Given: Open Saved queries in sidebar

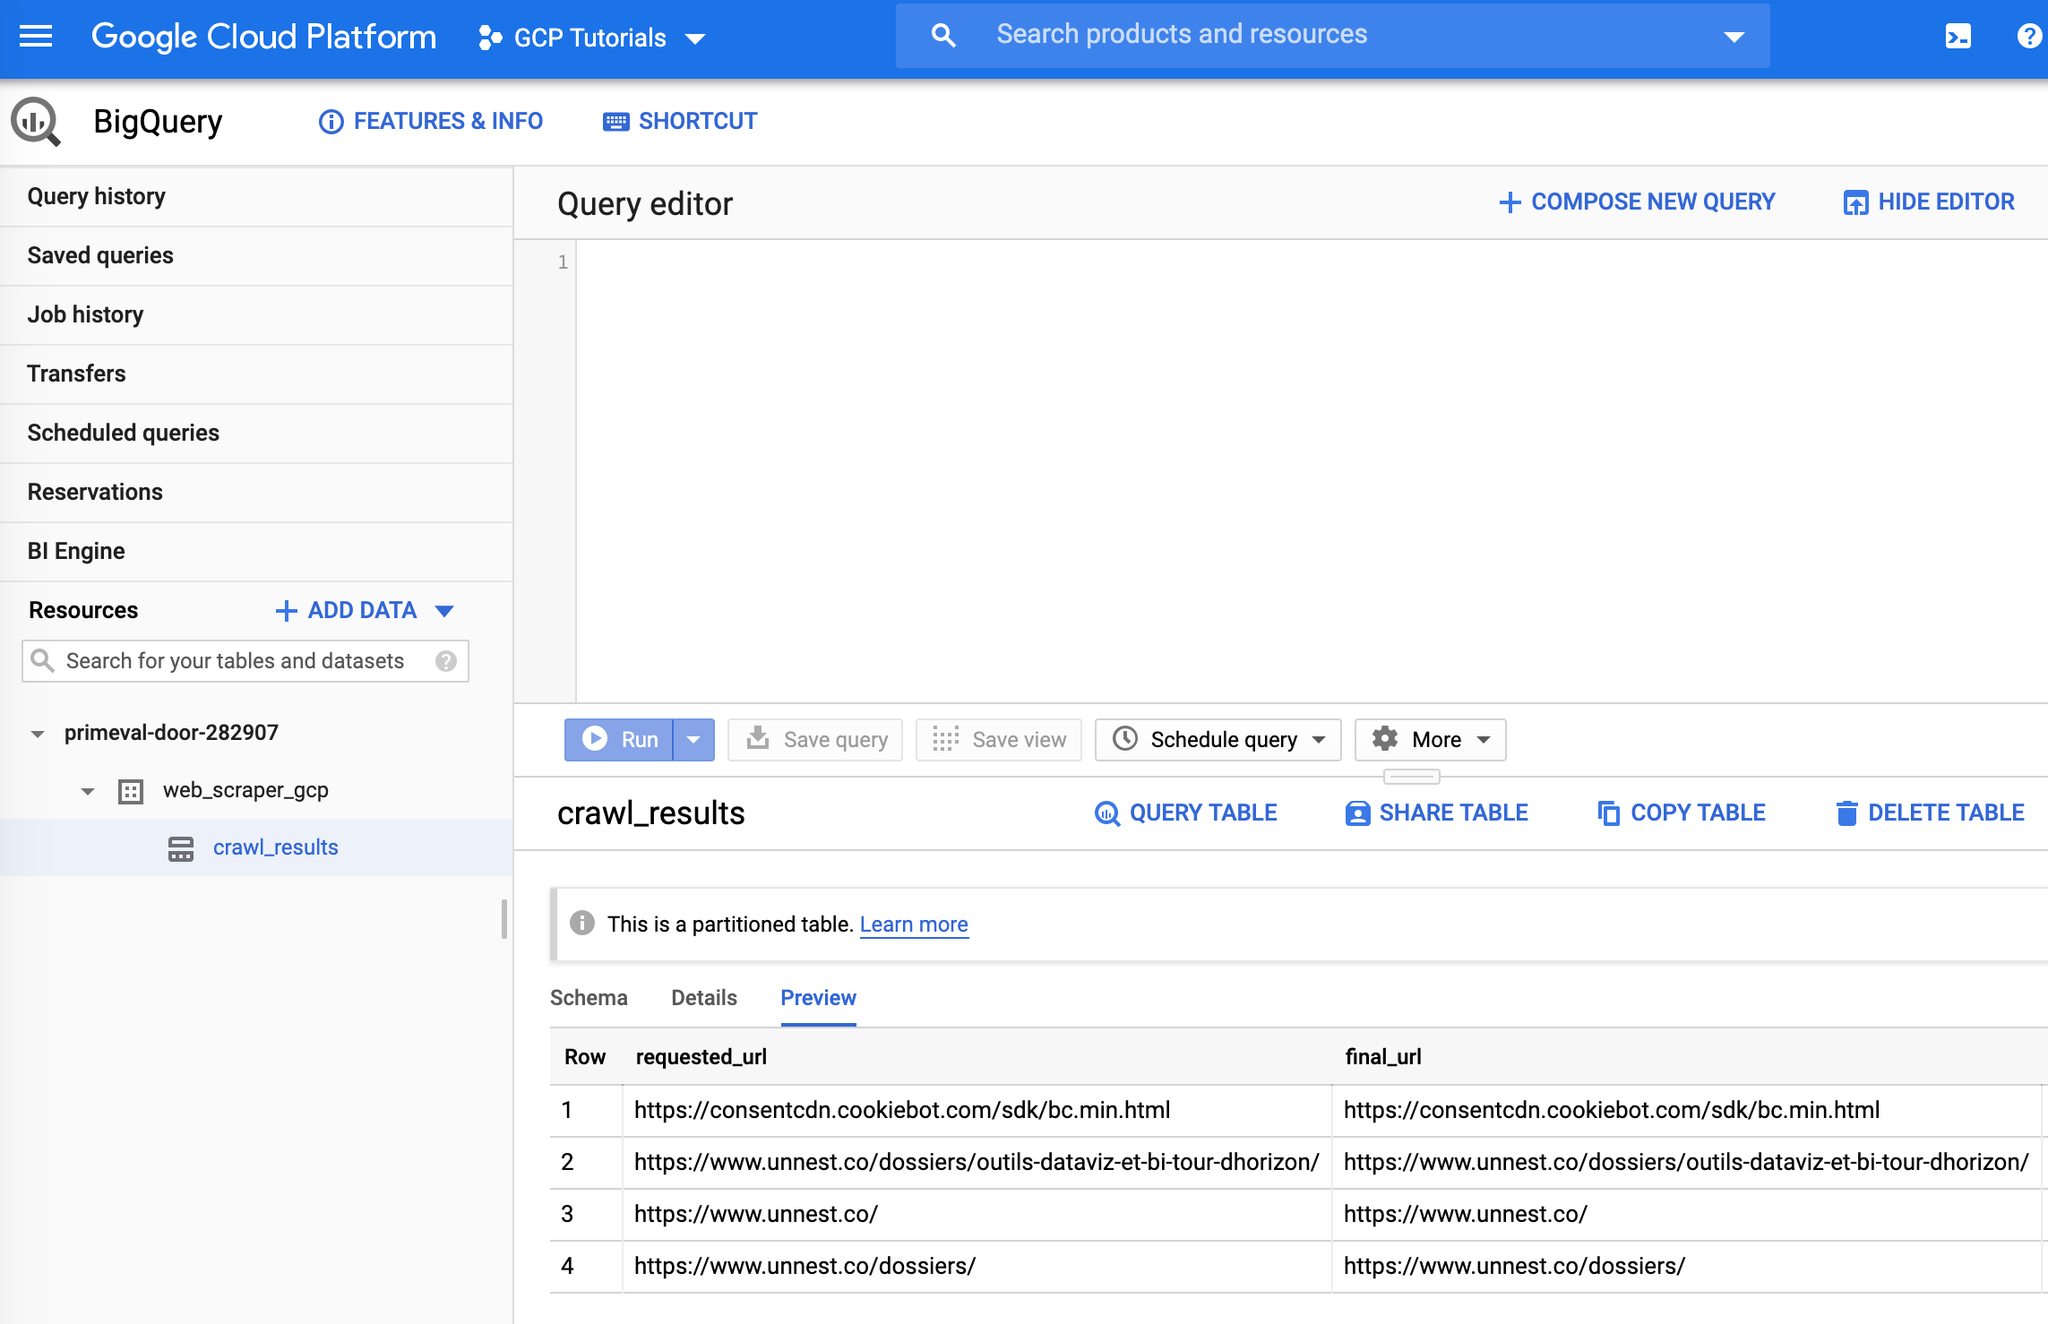Looking at the screenshot, I should [256, 256].
